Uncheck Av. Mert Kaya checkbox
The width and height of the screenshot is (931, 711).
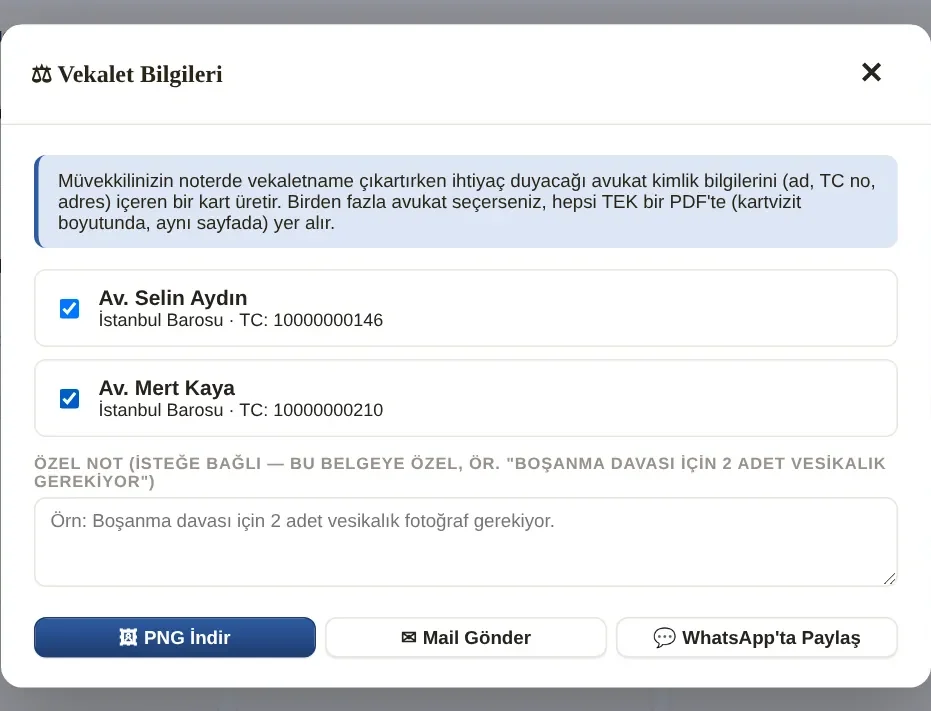(69, 398)
